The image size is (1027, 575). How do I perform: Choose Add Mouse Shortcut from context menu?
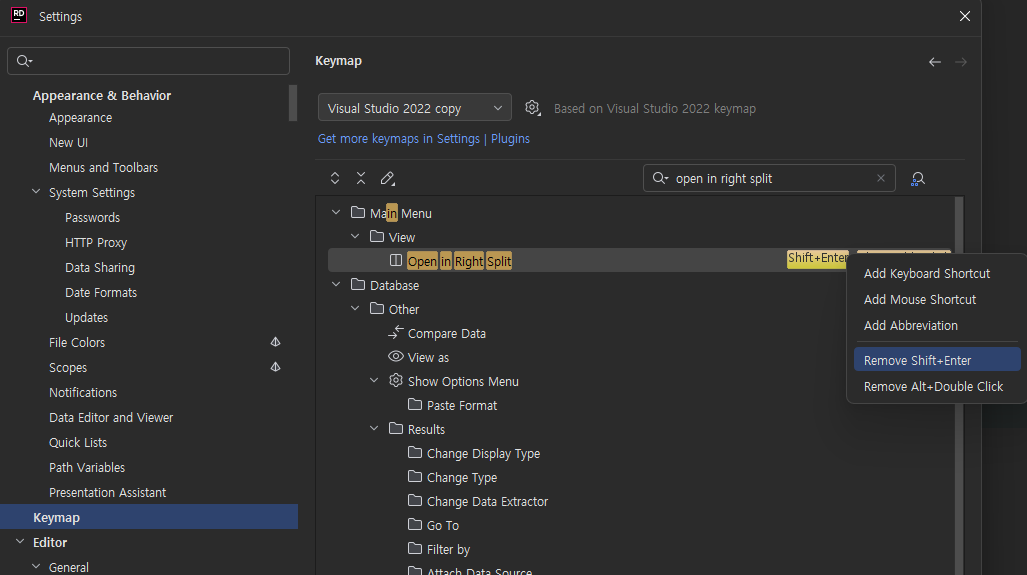937,299
